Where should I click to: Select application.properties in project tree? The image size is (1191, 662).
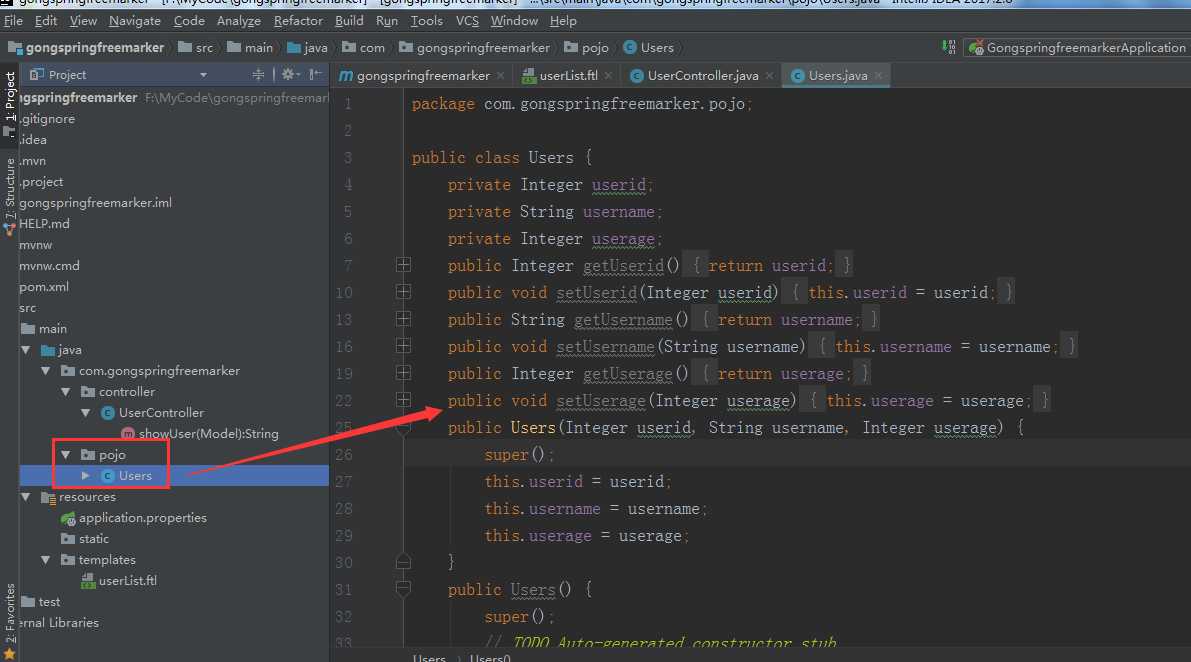point(134,518)
